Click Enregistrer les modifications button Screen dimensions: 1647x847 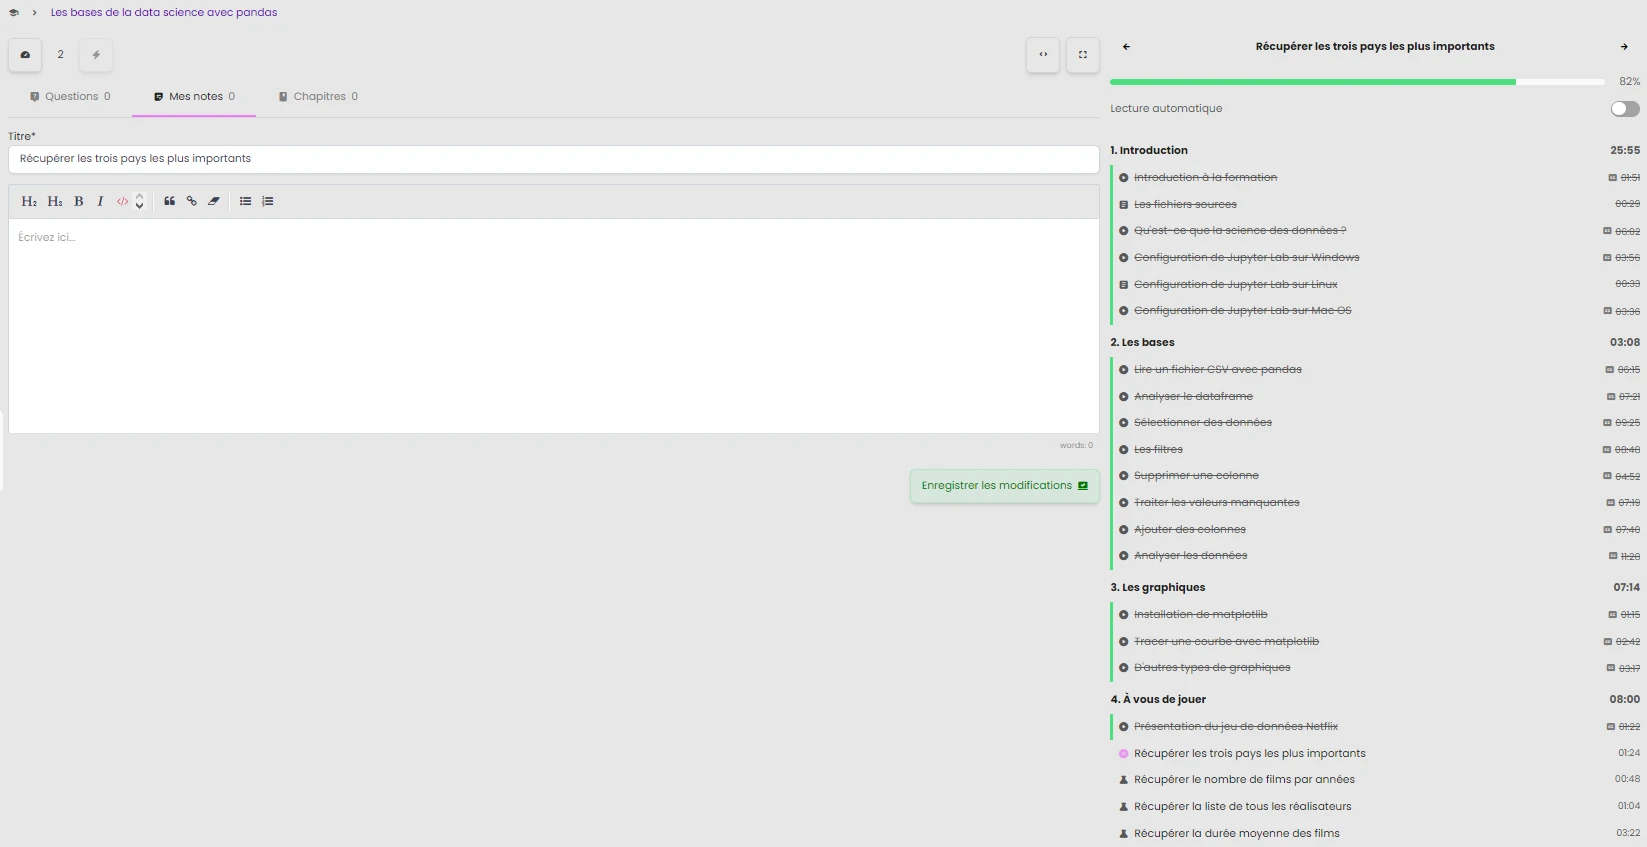(x=1004, y=486)
